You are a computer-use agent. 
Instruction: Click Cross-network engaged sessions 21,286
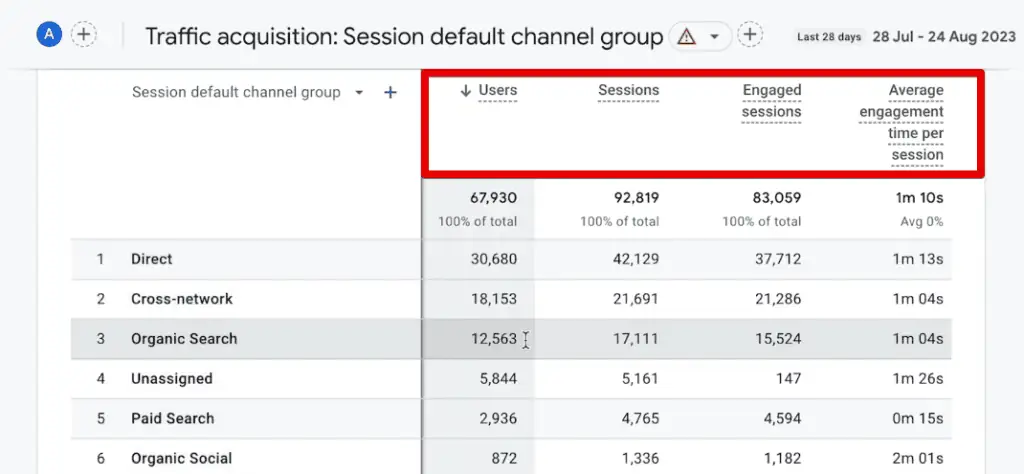click(x=778, y=299)
